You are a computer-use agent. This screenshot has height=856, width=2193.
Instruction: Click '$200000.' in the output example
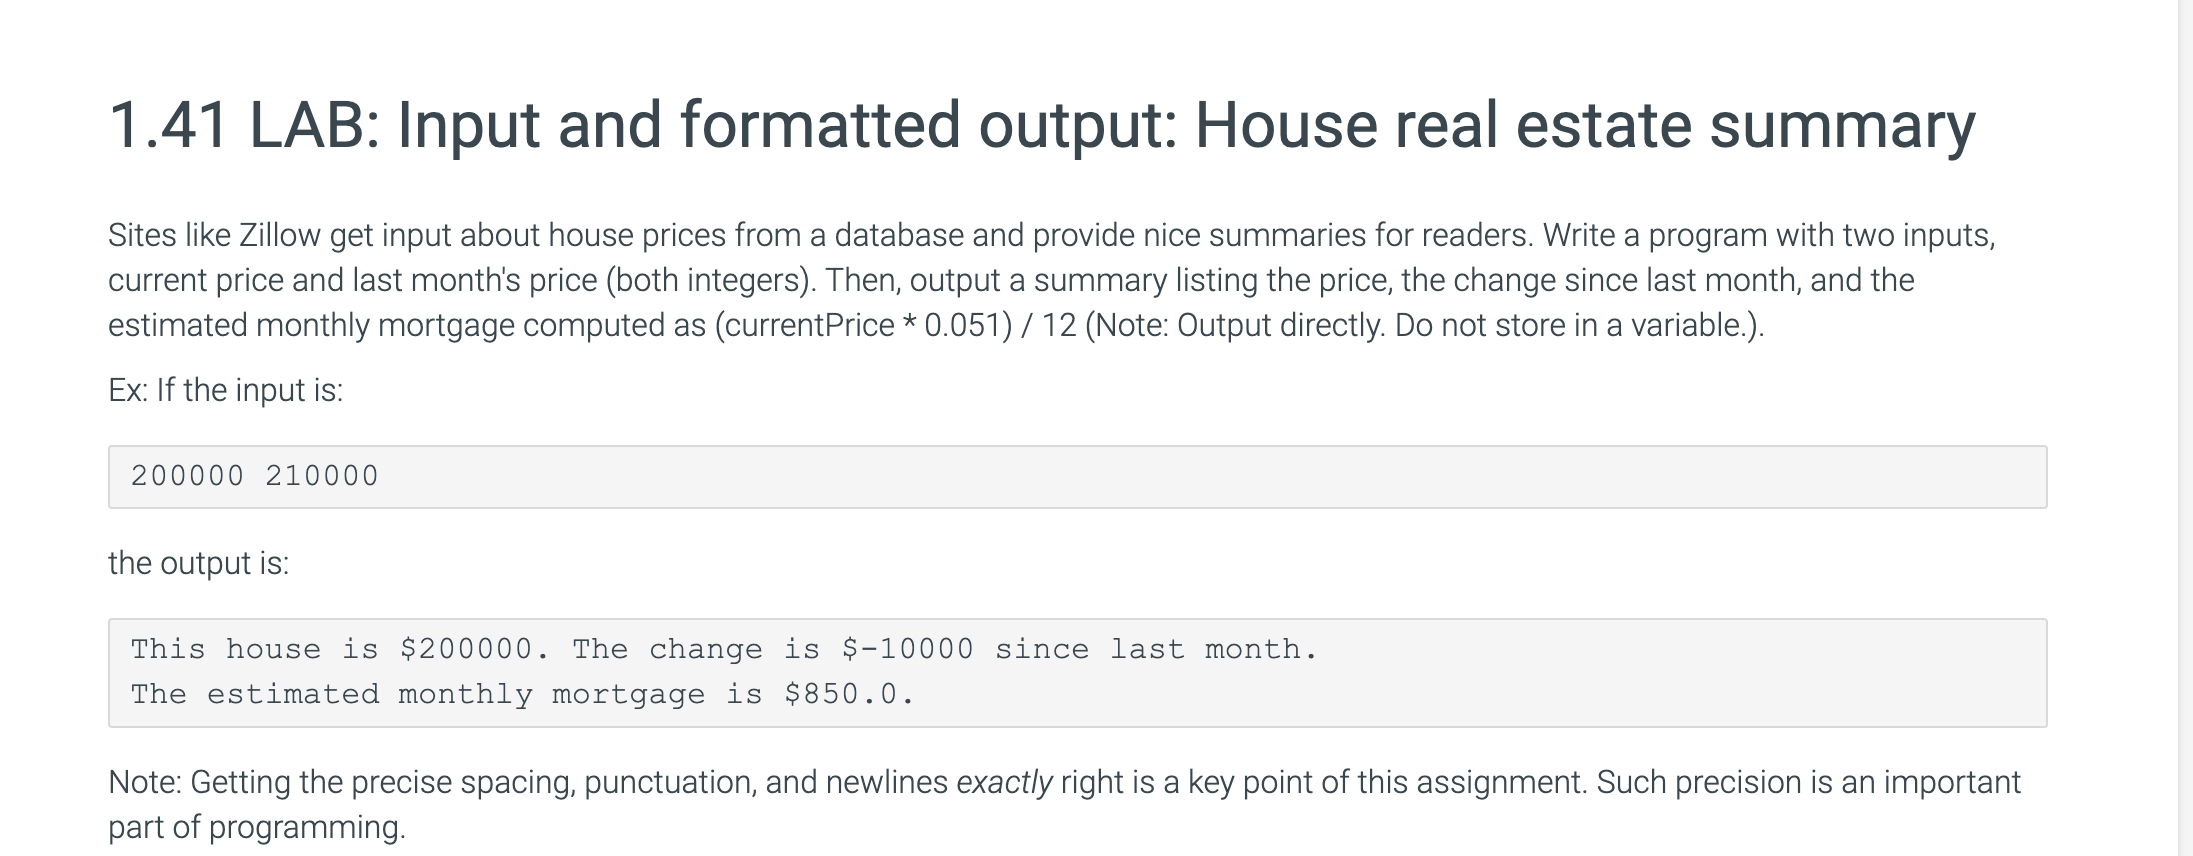click(474, 649)
